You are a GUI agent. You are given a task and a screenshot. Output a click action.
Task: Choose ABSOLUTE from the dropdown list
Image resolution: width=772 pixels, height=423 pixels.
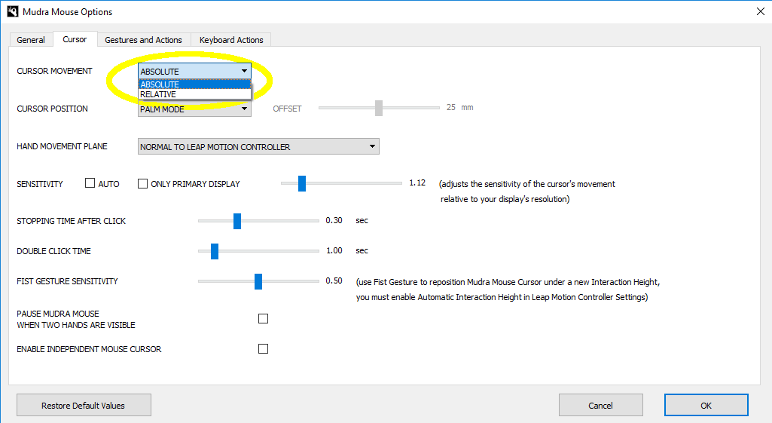tap(195, 84)
